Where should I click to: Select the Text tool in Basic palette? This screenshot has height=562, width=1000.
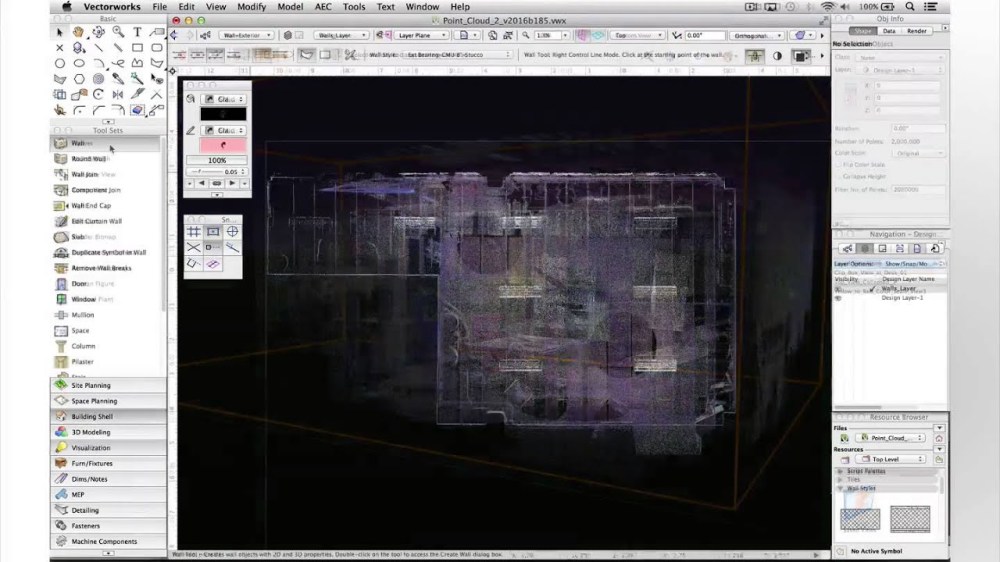click(x=137, y=33)
